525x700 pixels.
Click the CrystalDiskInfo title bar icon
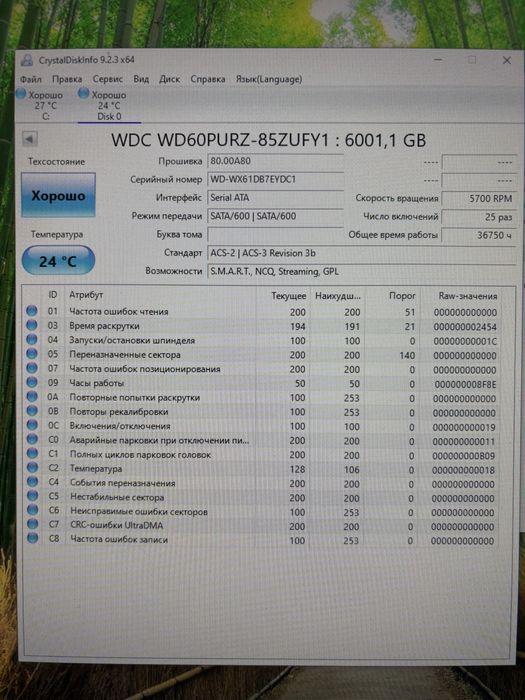pyautogui.click(x=27, y=60)
